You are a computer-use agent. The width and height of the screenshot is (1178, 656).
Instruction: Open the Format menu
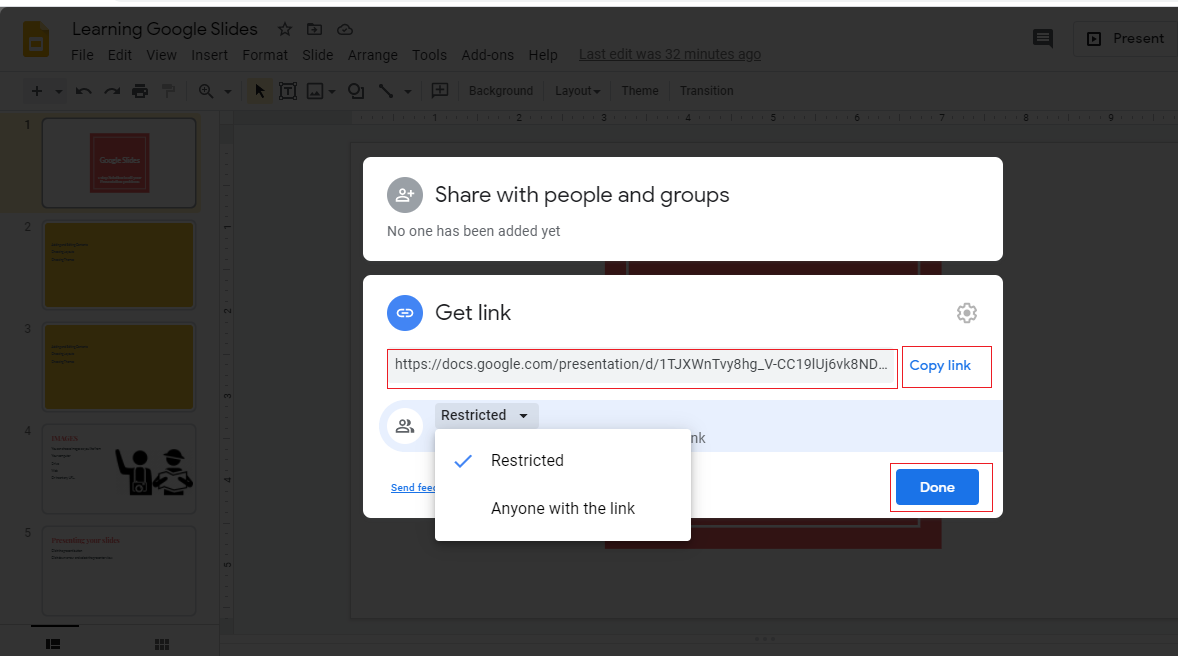point(264,55)
